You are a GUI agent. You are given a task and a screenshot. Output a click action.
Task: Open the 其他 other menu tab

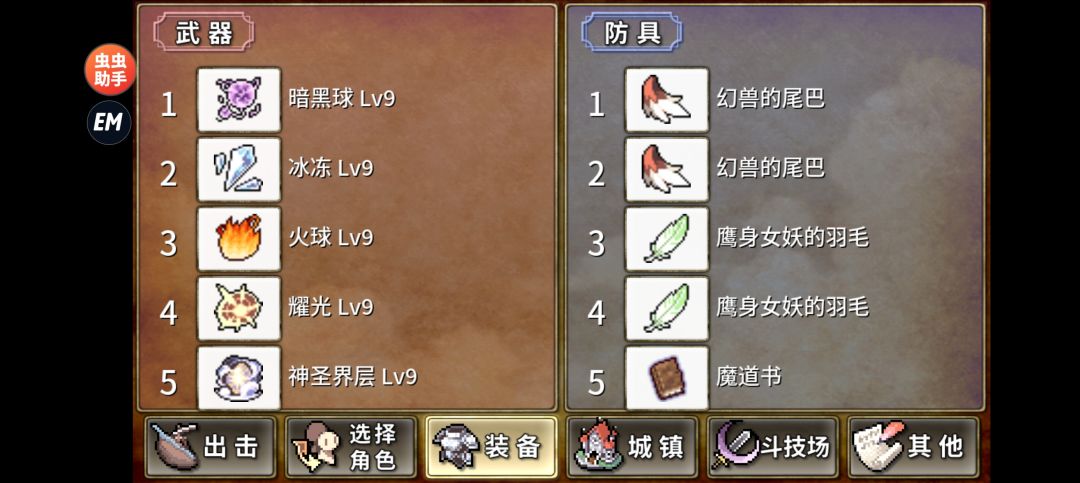(x=913, y=447)
